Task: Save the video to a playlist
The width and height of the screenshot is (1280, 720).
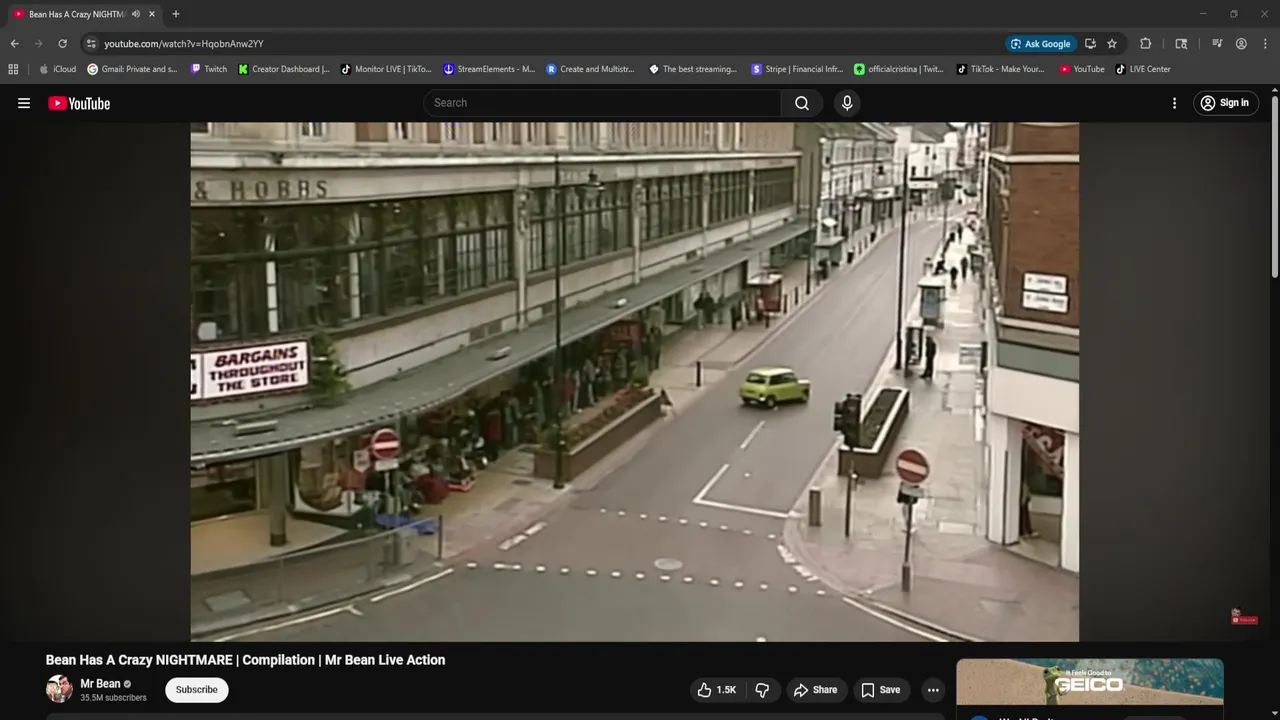Action: coord(881,690)
